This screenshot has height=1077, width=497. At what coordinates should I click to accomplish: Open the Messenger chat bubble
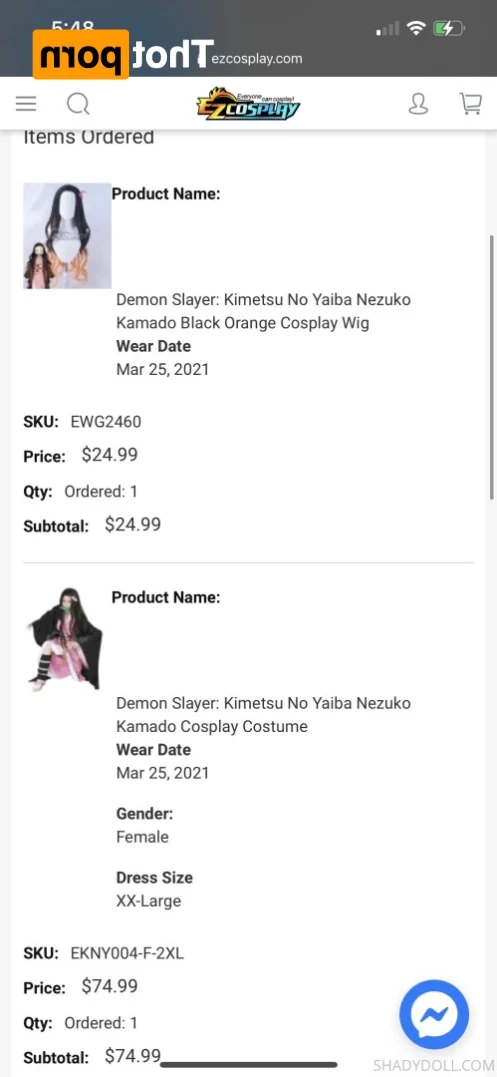pyautogui.click(x=434, y=1014)
